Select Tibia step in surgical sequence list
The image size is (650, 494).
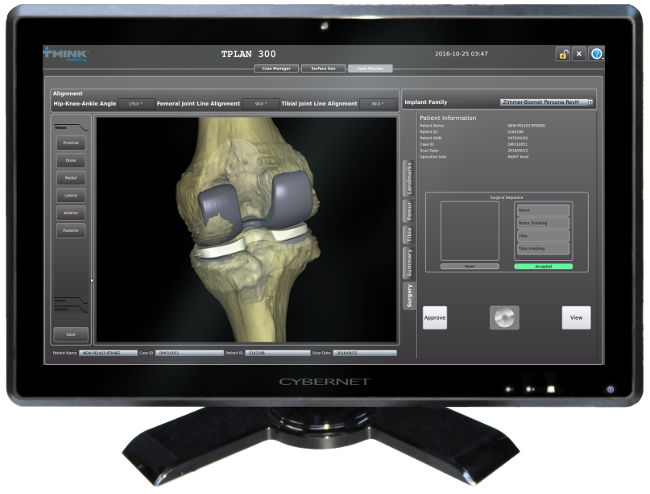542,236
